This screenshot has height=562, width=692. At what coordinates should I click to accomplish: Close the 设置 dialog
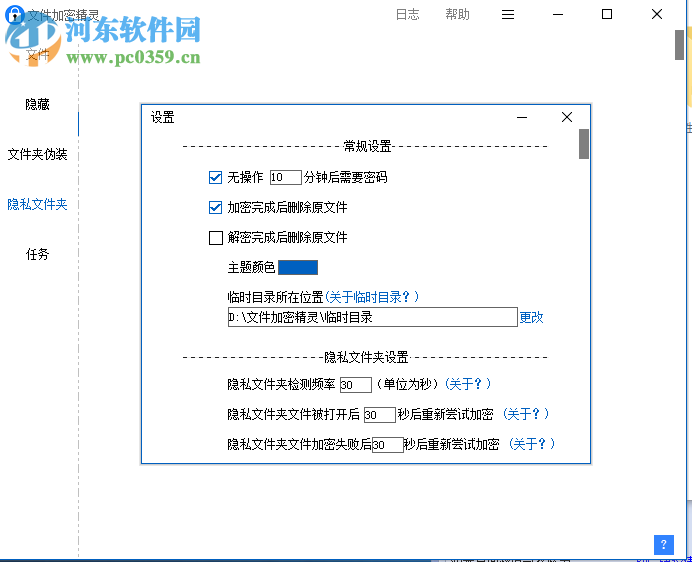567,117
